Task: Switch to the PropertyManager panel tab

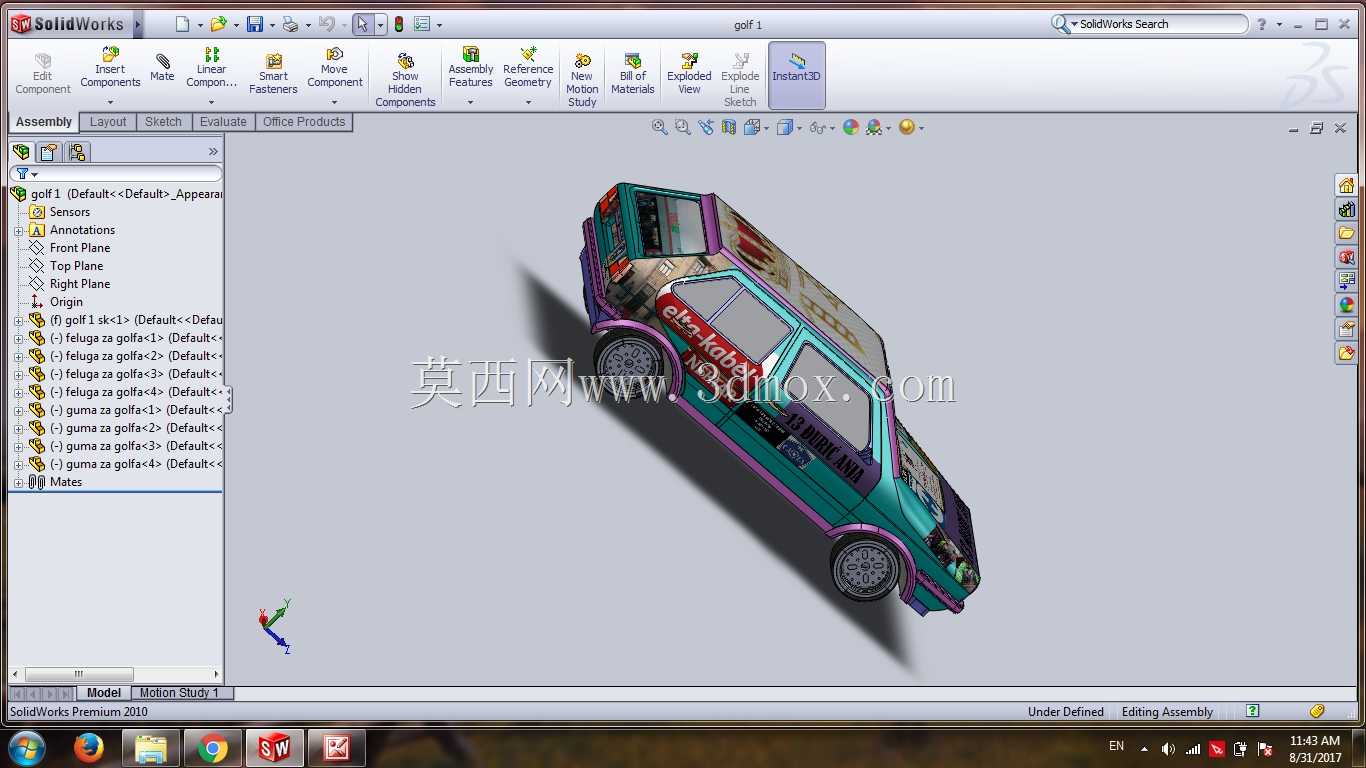Action: pyautogui.click(x=49, y=152)
